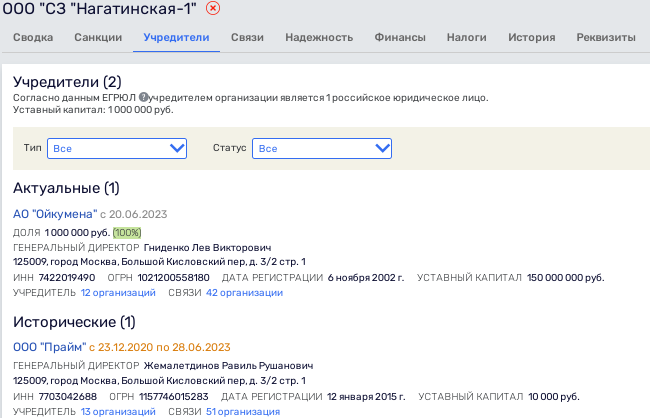The width and height of the screenshot is (650, 418).
Task: Open the 12 организаций link under Ойкумена
Action: [118, 293]
